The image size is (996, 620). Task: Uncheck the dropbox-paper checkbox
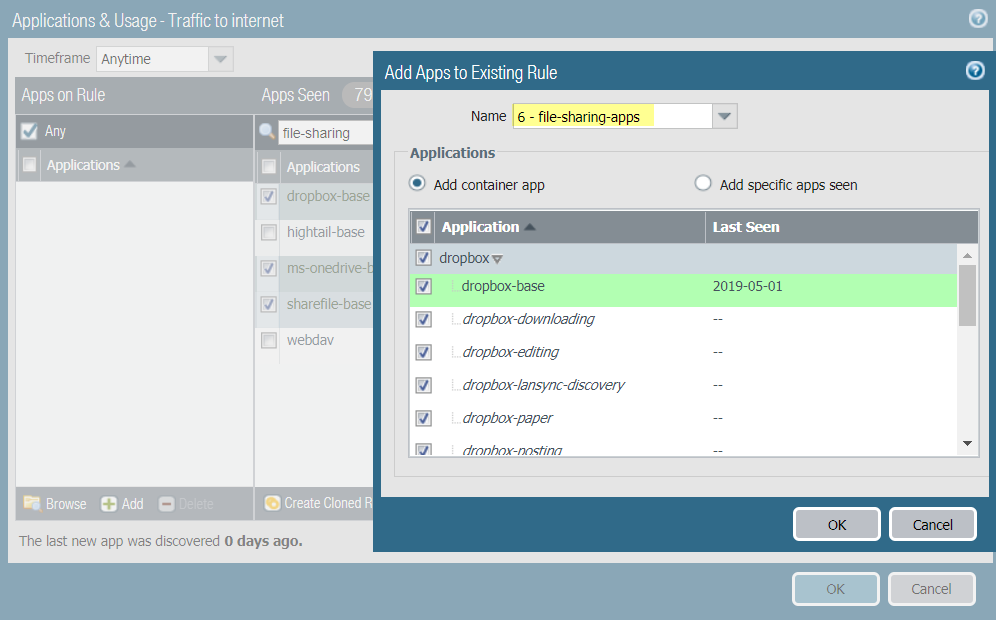(x=423, y=418)
